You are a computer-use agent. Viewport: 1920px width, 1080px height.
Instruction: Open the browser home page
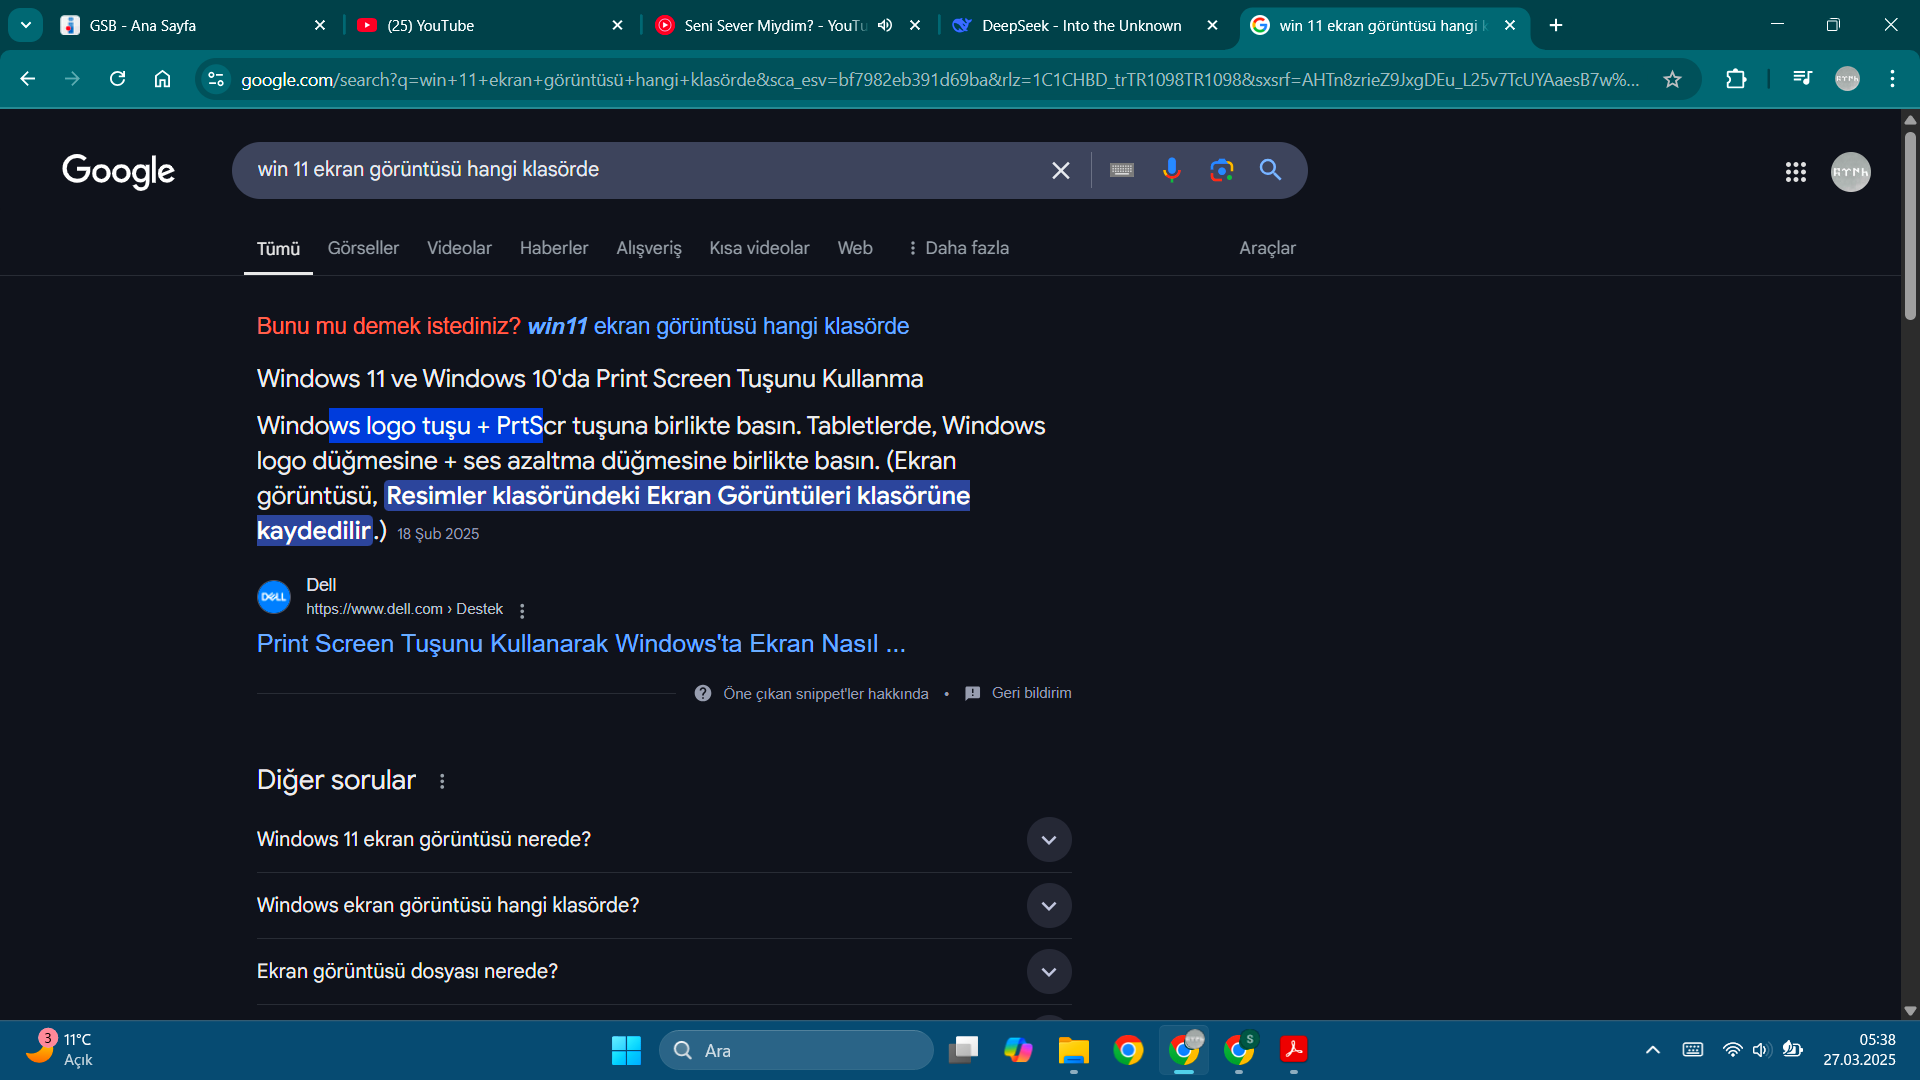[x=162, y=79]
